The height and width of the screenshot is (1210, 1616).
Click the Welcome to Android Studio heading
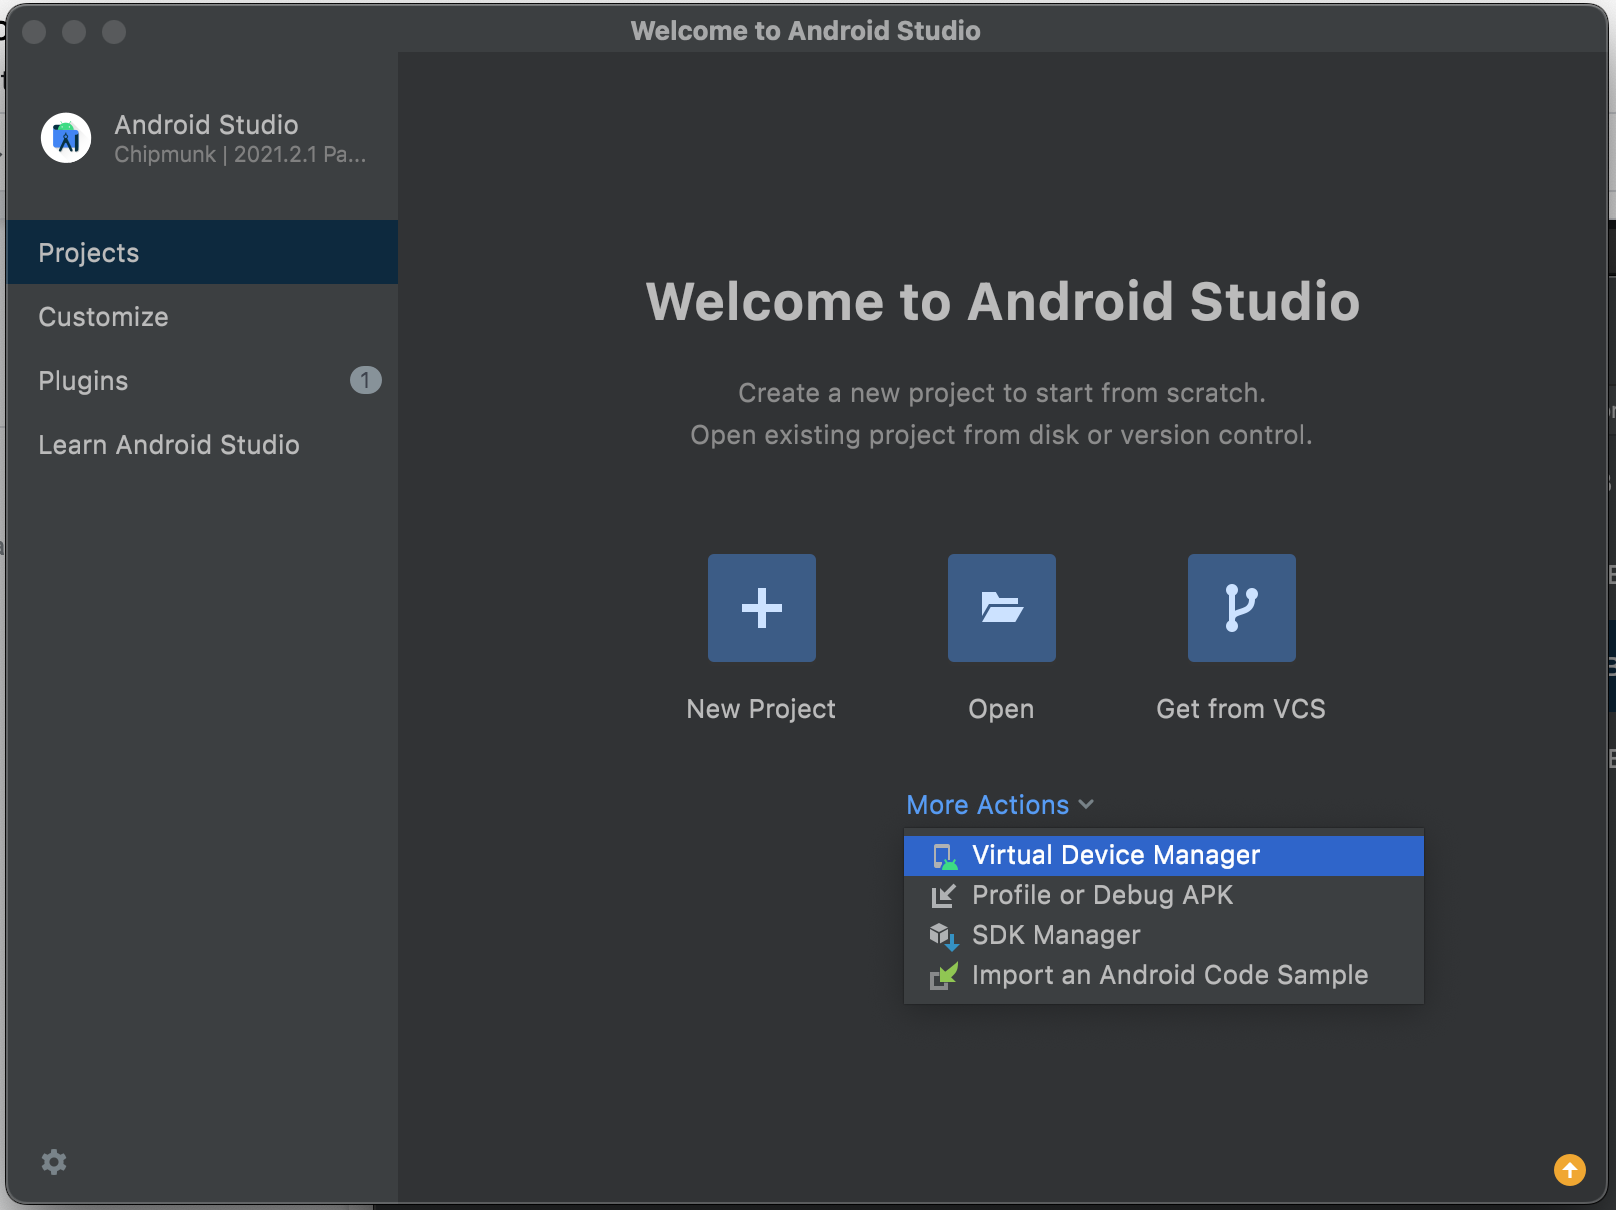pos(1003,301)
